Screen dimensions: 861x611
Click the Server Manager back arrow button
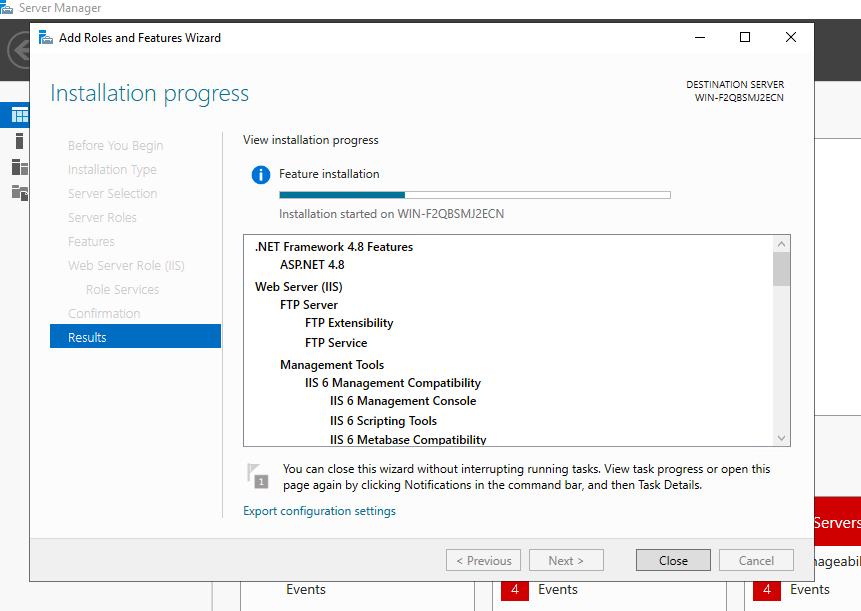click(x=19, y=51)
